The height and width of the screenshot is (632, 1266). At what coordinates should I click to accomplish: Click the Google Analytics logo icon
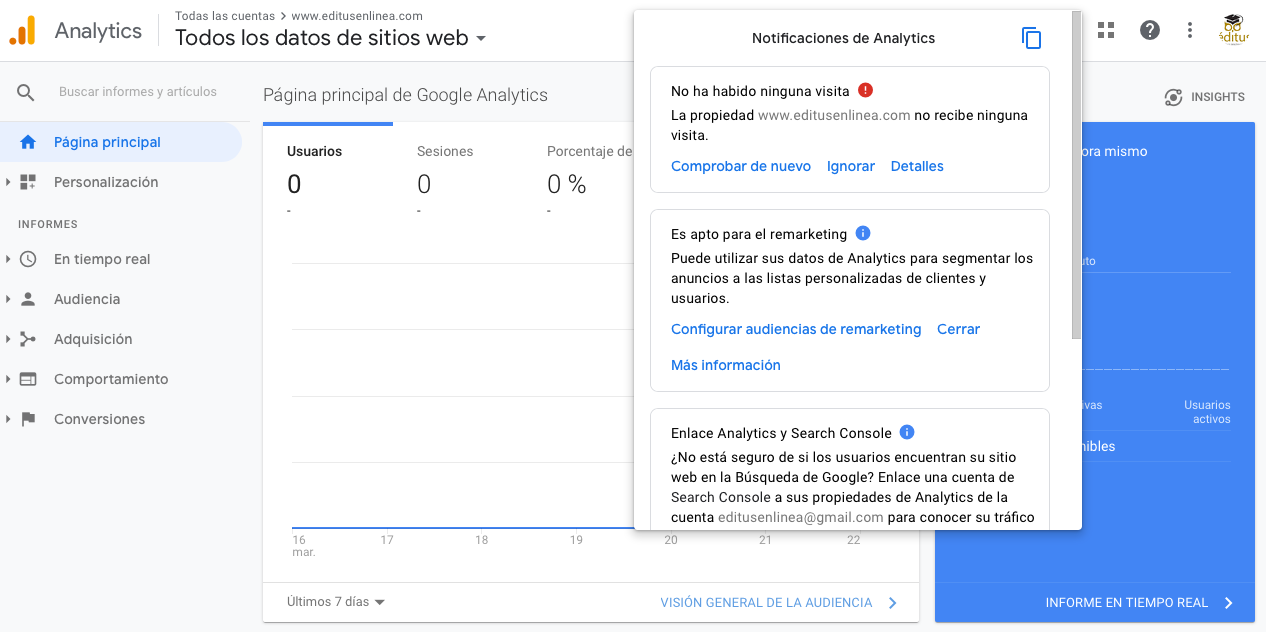(22, 31)
